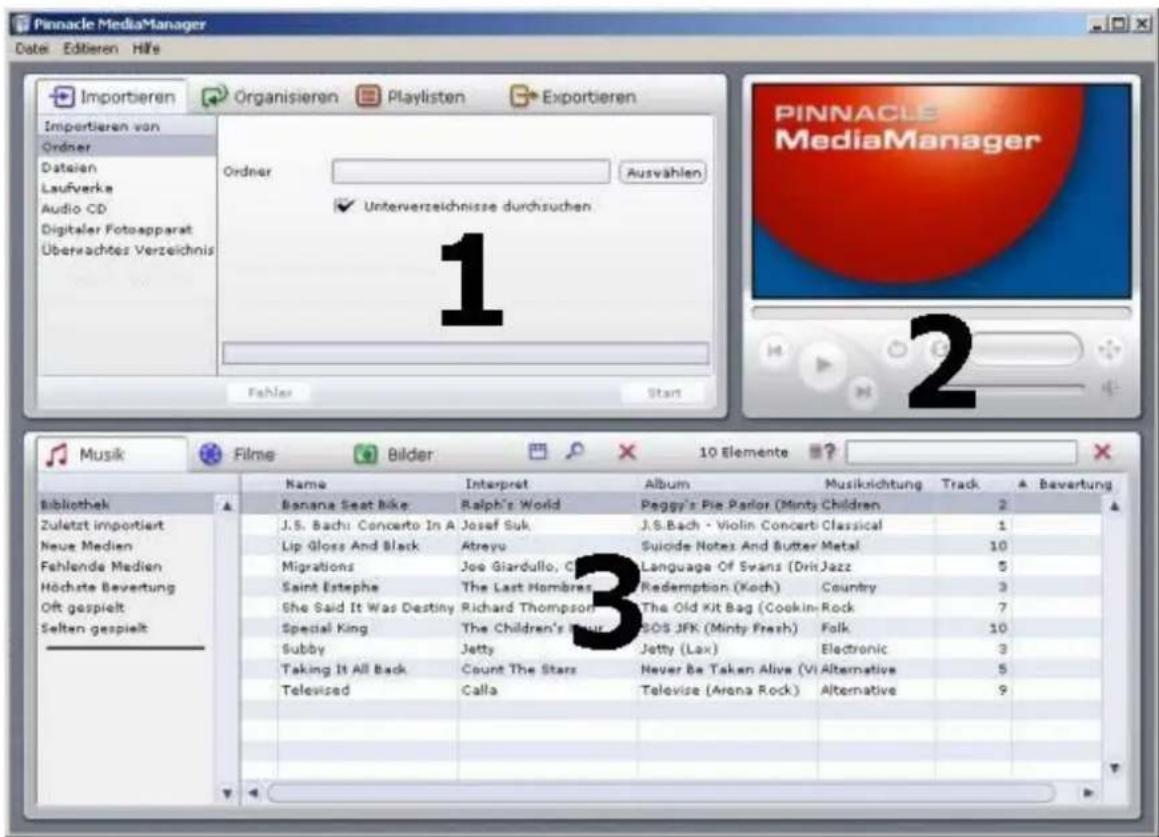This screenshot has height=837, width=1159.
Task: Click the Auswählen button
Action: tap(663, 173)
